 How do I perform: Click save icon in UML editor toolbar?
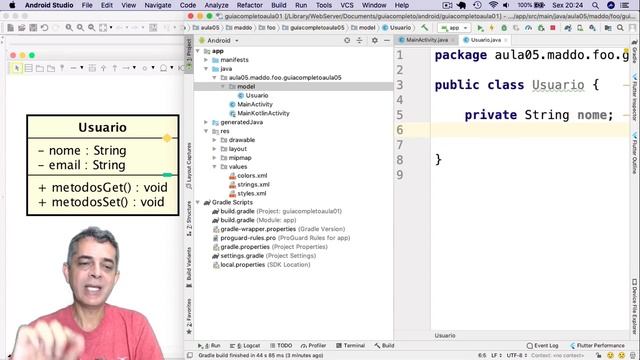(33, 28)
